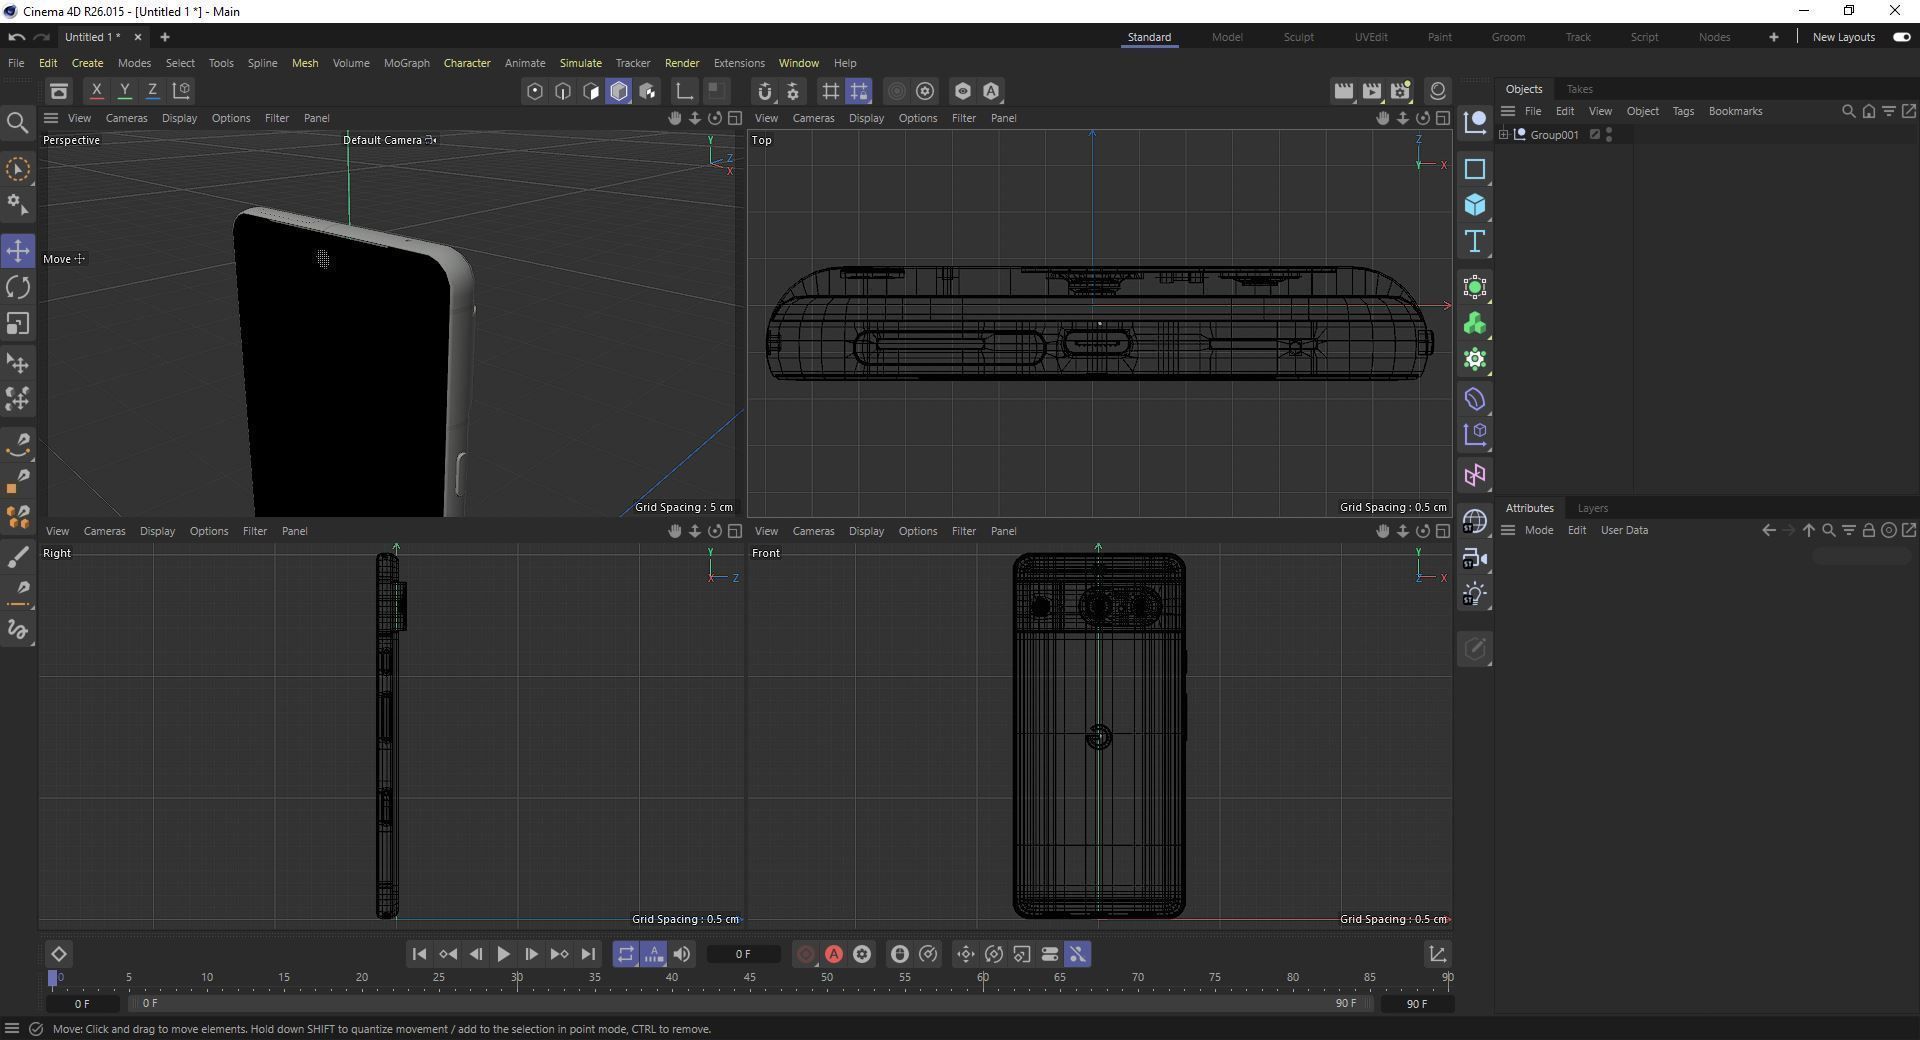
Task: Toggle the New Layouts switch
Action: (x=1901, y=37)
